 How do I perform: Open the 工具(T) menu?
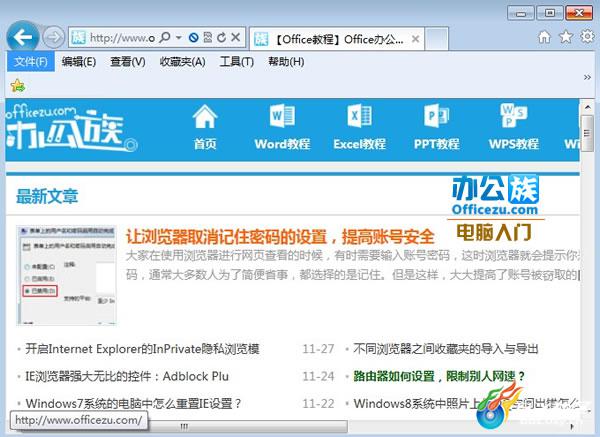[236, 62]
